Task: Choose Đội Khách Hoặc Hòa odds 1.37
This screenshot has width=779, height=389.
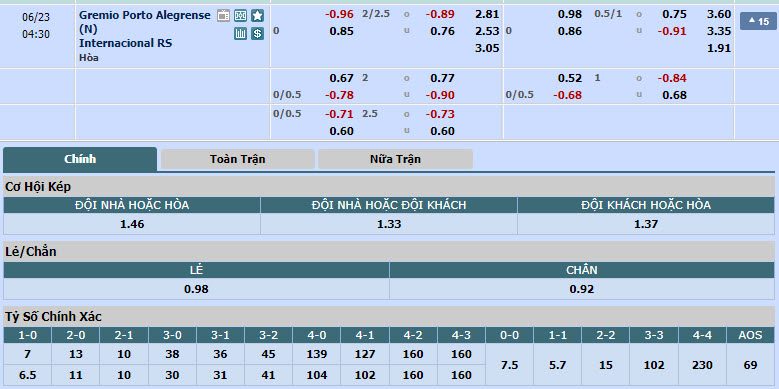Action: (x=646, y=224)
